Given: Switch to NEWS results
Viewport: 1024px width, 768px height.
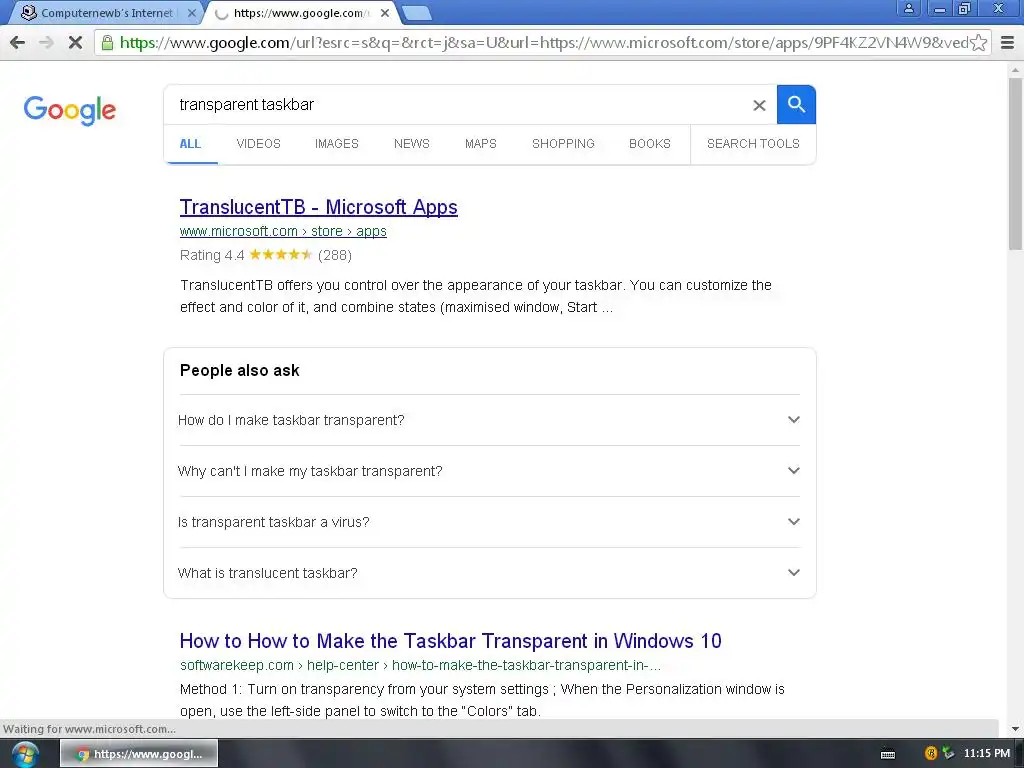Looking at the screenshot, I should [411, 144].
